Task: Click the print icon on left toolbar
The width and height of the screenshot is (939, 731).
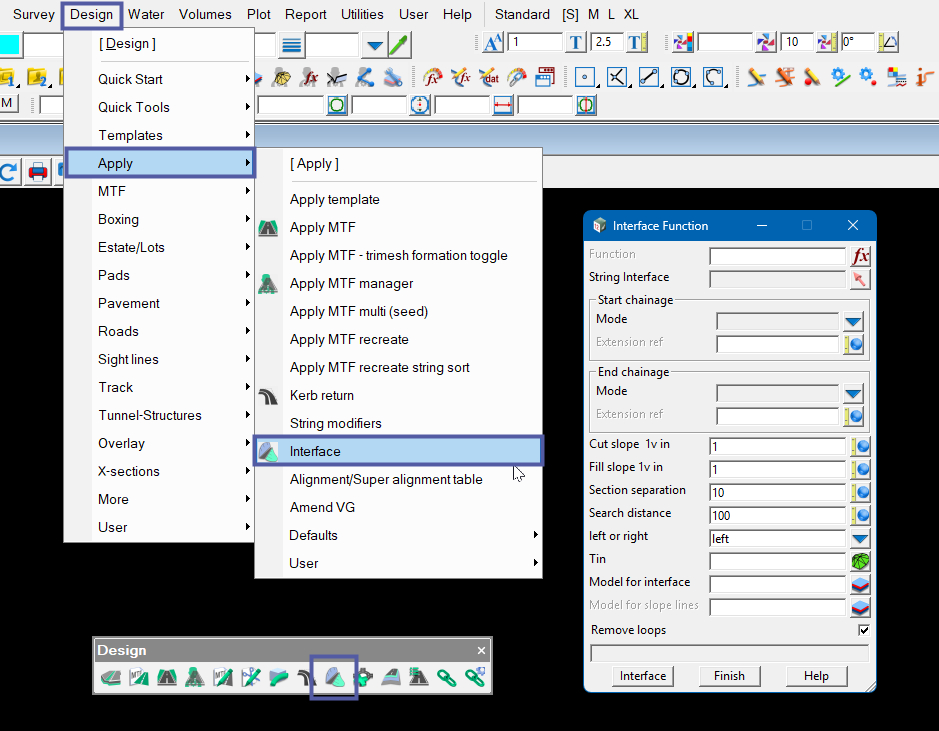Action: tap(38, 171)
